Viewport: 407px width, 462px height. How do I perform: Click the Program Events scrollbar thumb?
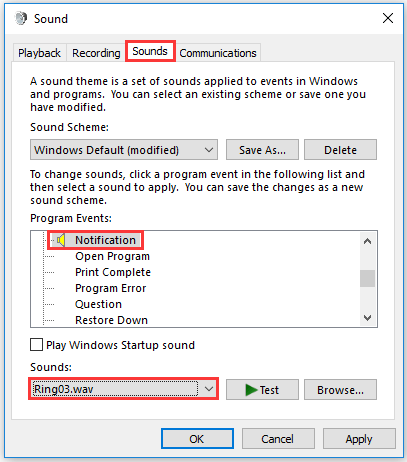[x=367, y=278]
